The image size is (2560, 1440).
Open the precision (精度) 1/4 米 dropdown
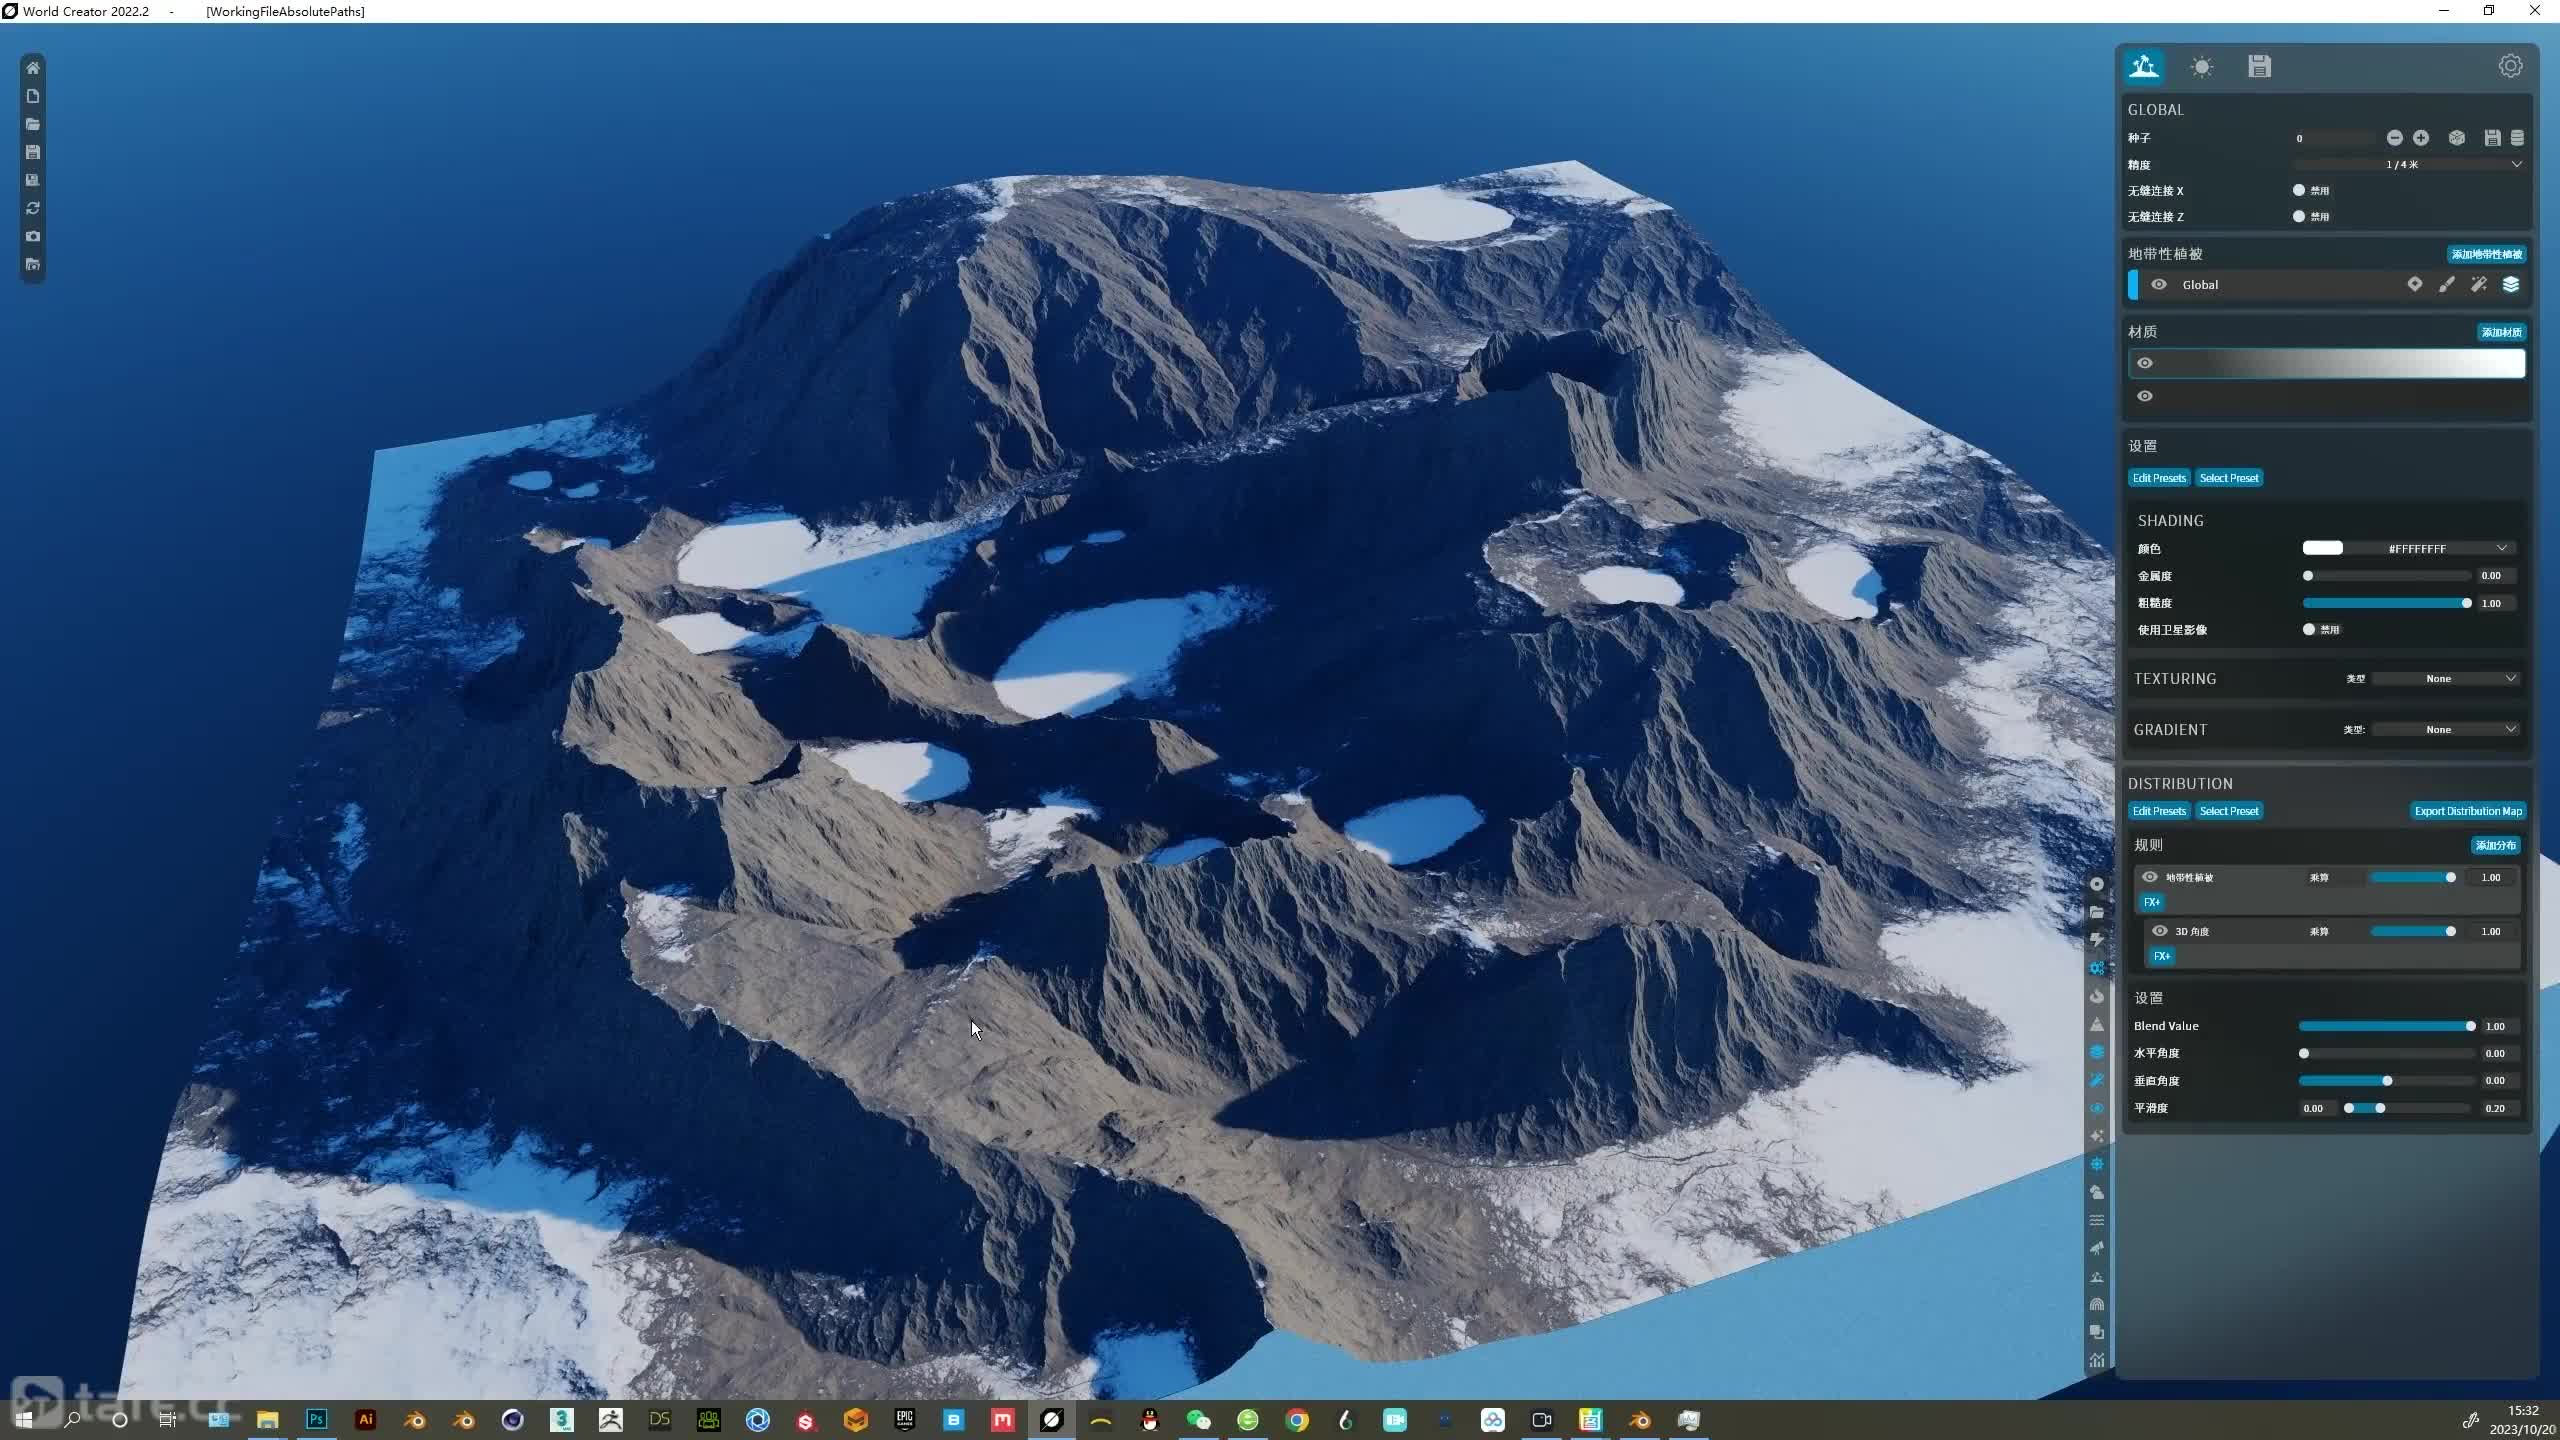click(x=2408, y=164)
